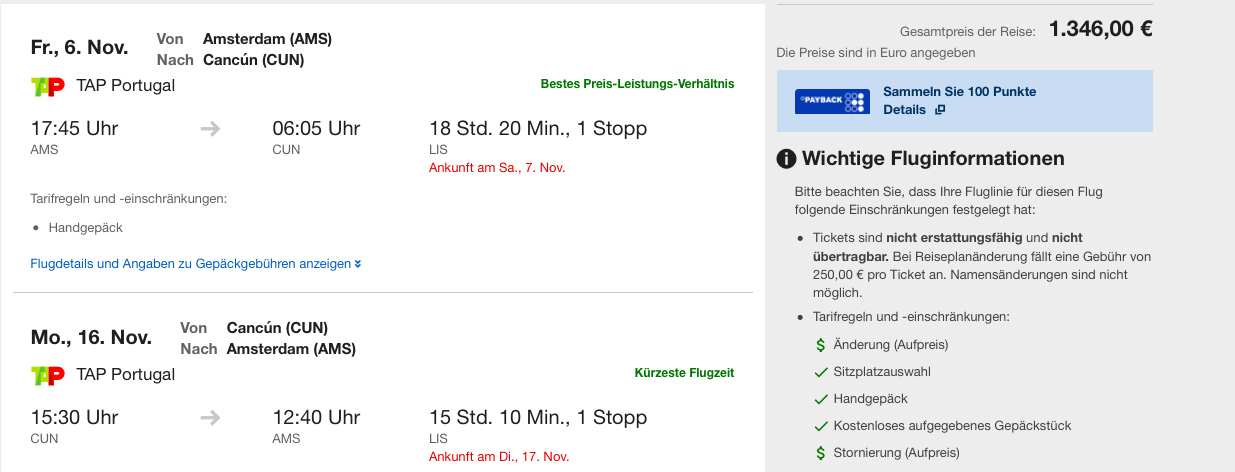1235x472 pixels.
Task: Click the dollar icon next to Stornierung (Aufpreis)
Action: (x=820, y=453)
